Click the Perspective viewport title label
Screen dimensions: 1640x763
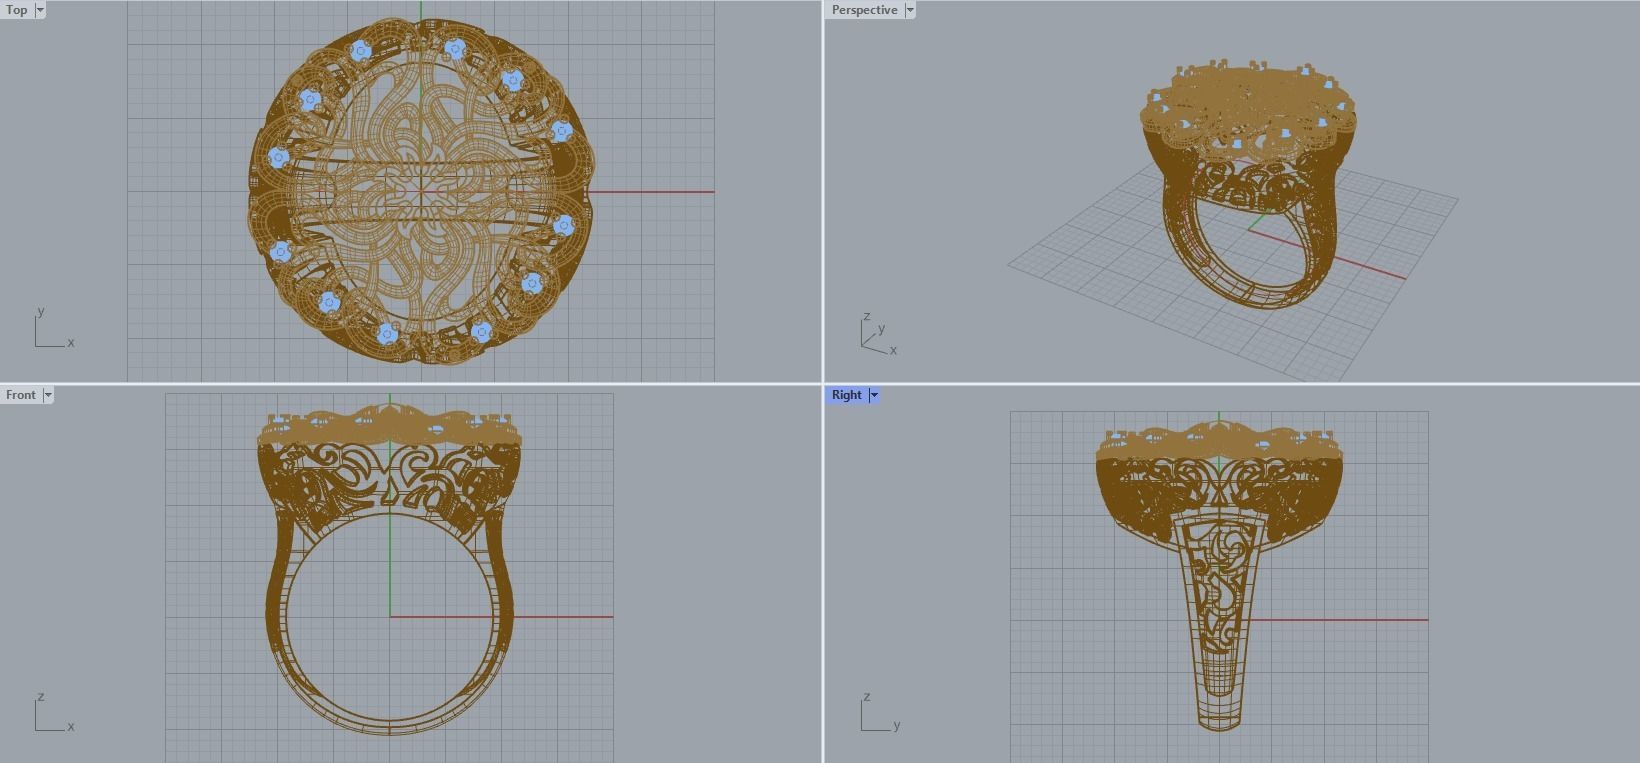point(864,10)
